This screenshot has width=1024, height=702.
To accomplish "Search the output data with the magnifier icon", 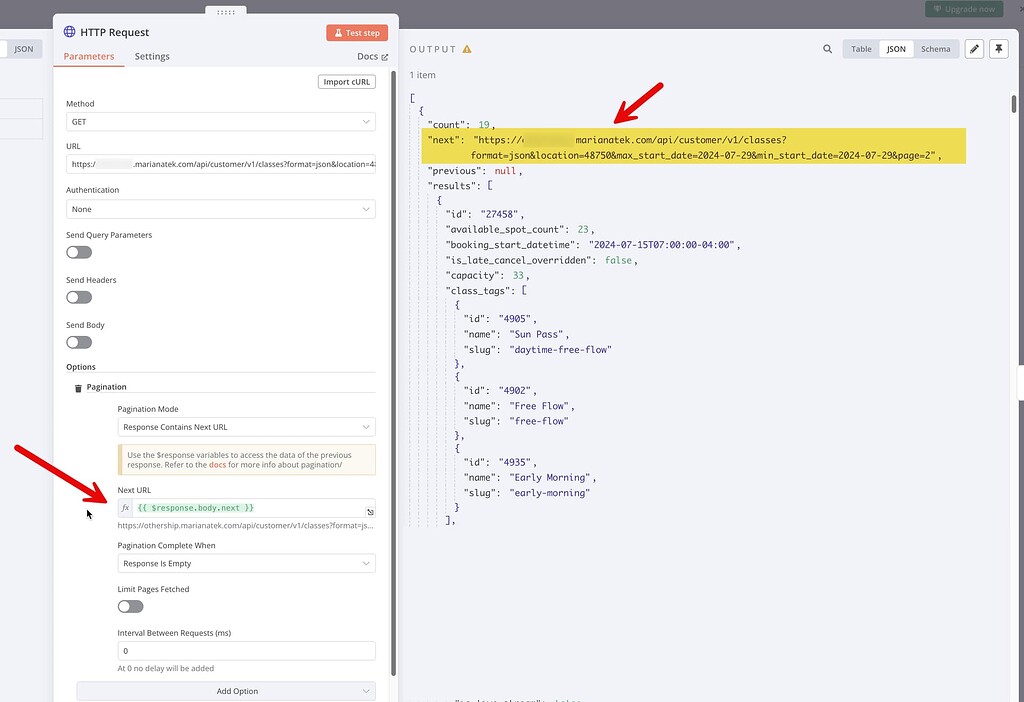I will tap(826, 48).
